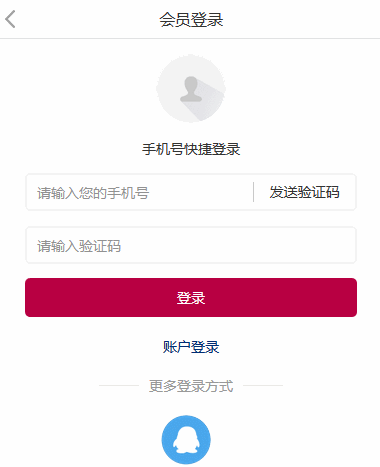Click the vertical divider beside 发送验证码
The height and width of the screenshot is (467, 380).
[x=253, y=192]
